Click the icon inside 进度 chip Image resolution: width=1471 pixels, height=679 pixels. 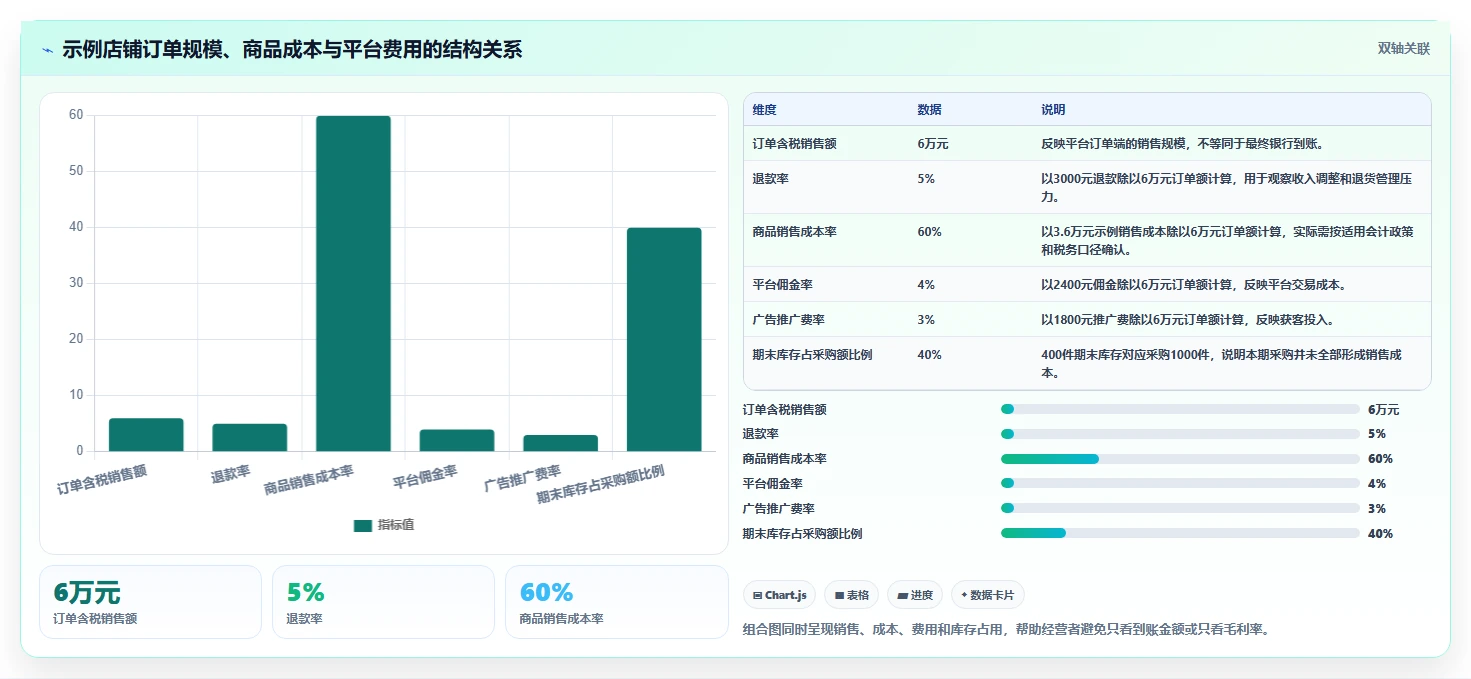pos(902,595)
